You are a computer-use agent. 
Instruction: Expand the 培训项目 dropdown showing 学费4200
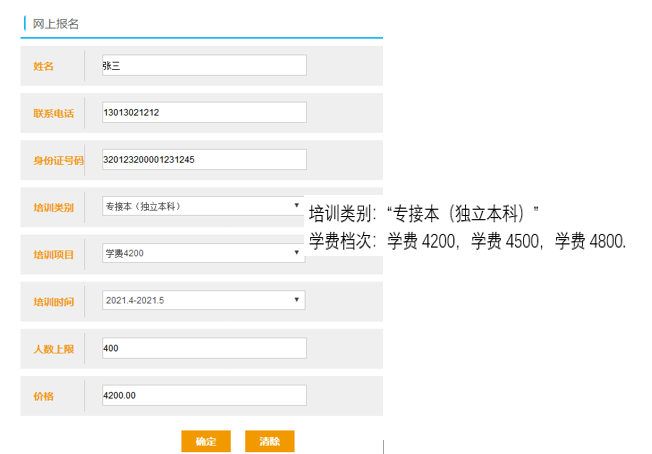pos(204,253)
